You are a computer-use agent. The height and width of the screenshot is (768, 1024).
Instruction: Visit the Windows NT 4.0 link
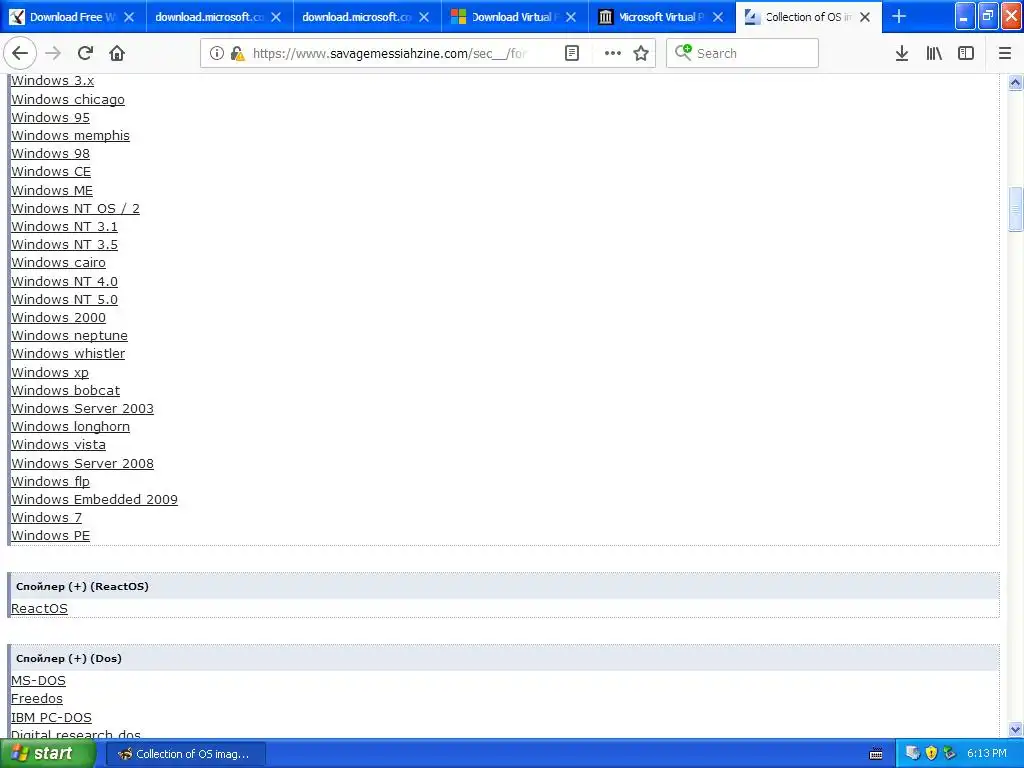coord(65,281)
